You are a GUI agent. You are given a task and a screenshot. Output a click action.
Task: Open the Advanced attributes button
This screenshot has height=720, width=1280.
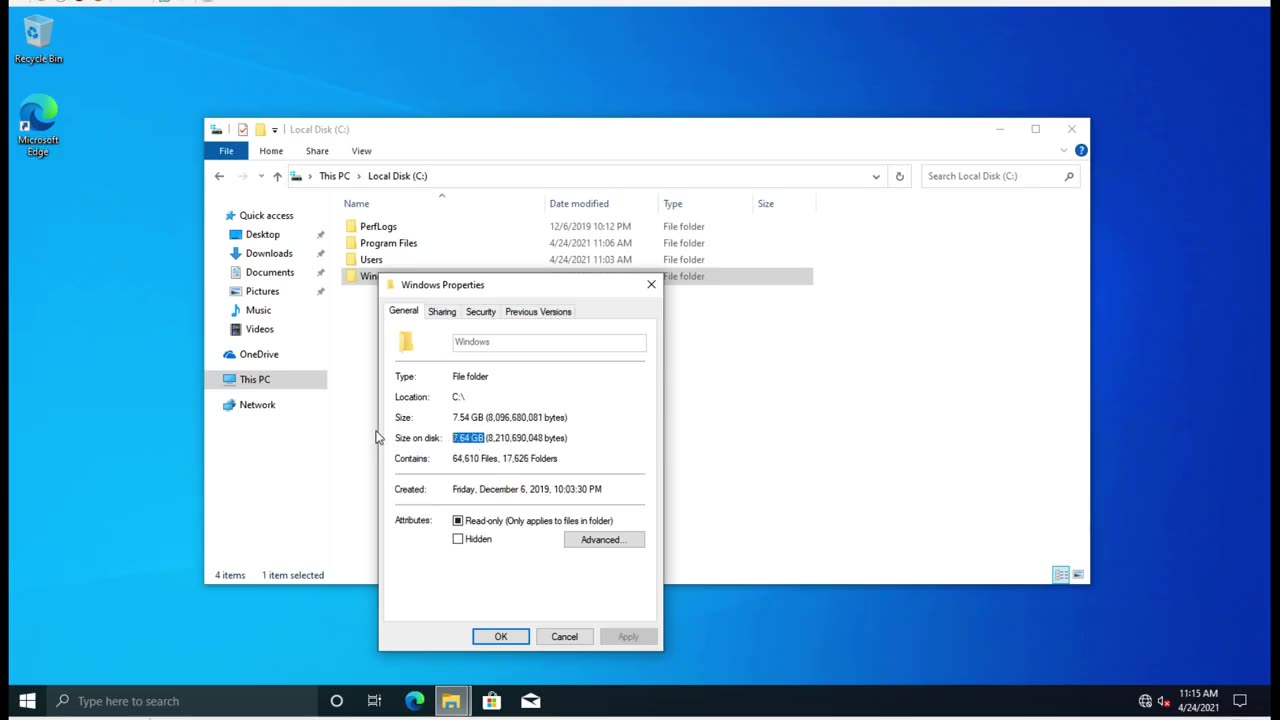pyautogui.click(x=604, y=540)
